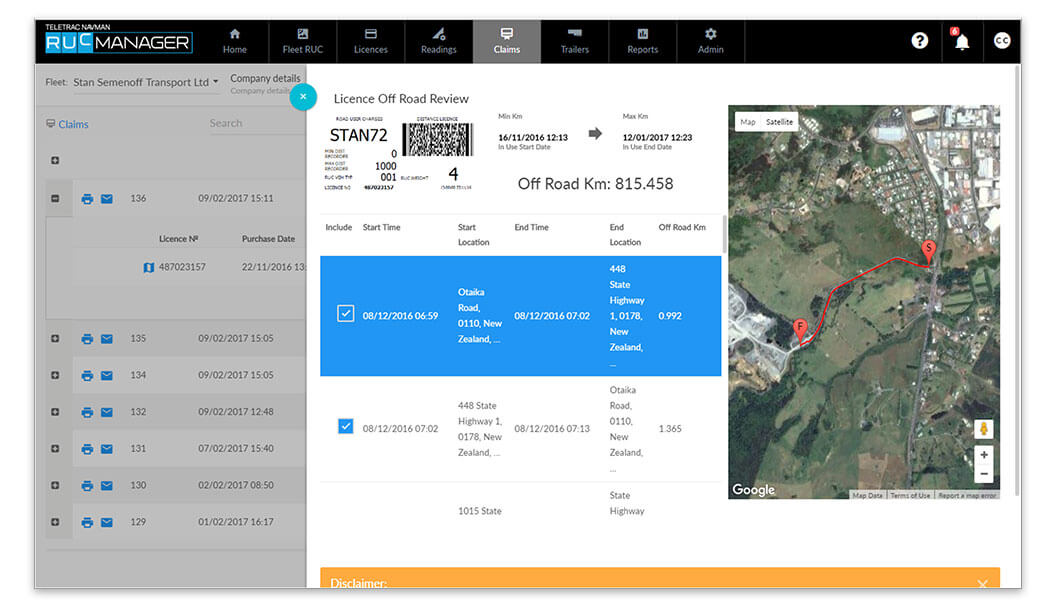Click map icon beside licence 487023157
The height and width of the screenshot is (616, 1059).
[x=149, y=267]
